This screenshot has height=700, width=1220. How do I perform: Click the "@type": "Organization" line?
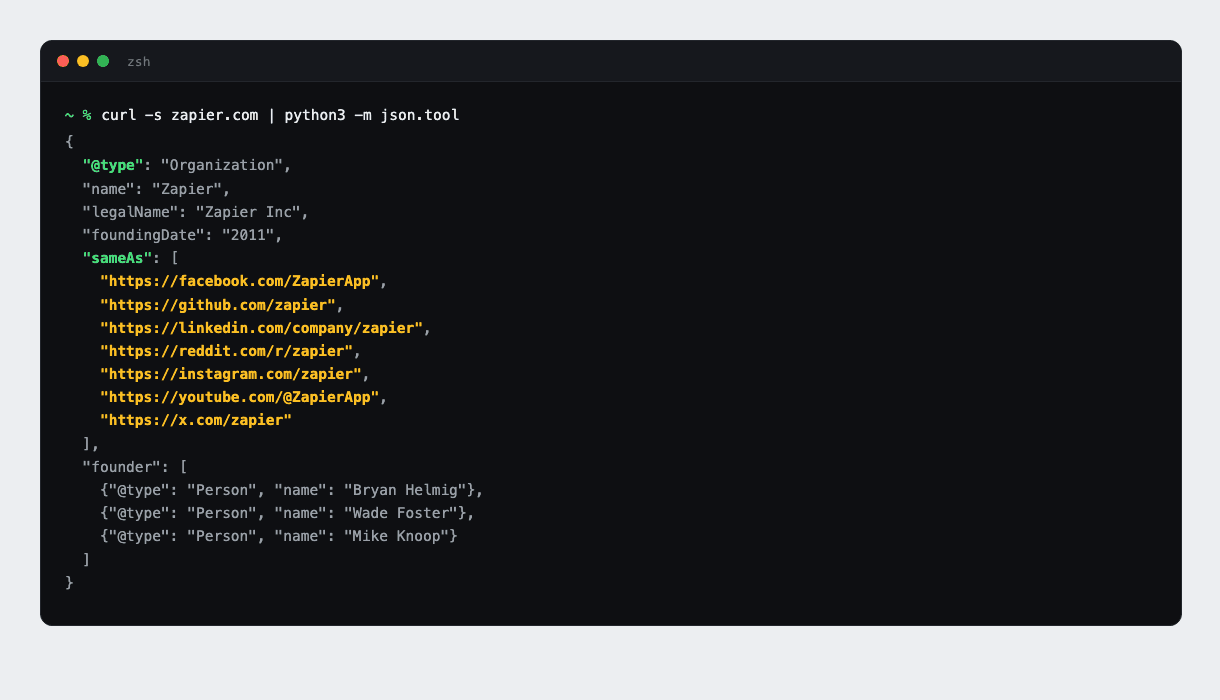[187, 165]
